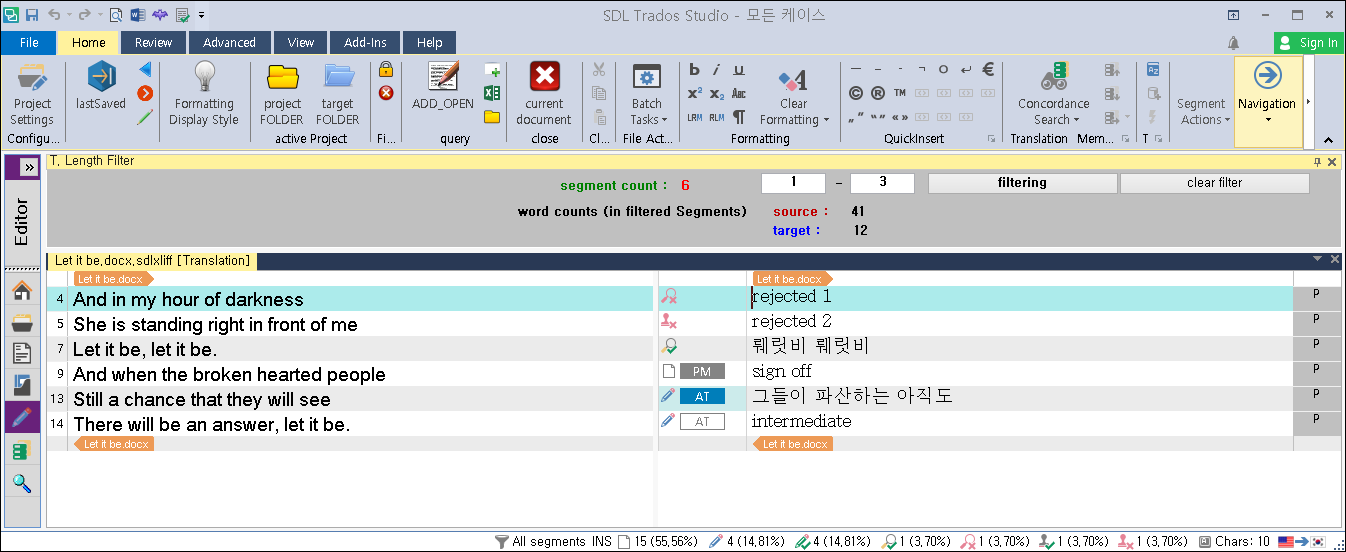Toggle superscript formatting

pyautogui.click(x=695, y=93)
